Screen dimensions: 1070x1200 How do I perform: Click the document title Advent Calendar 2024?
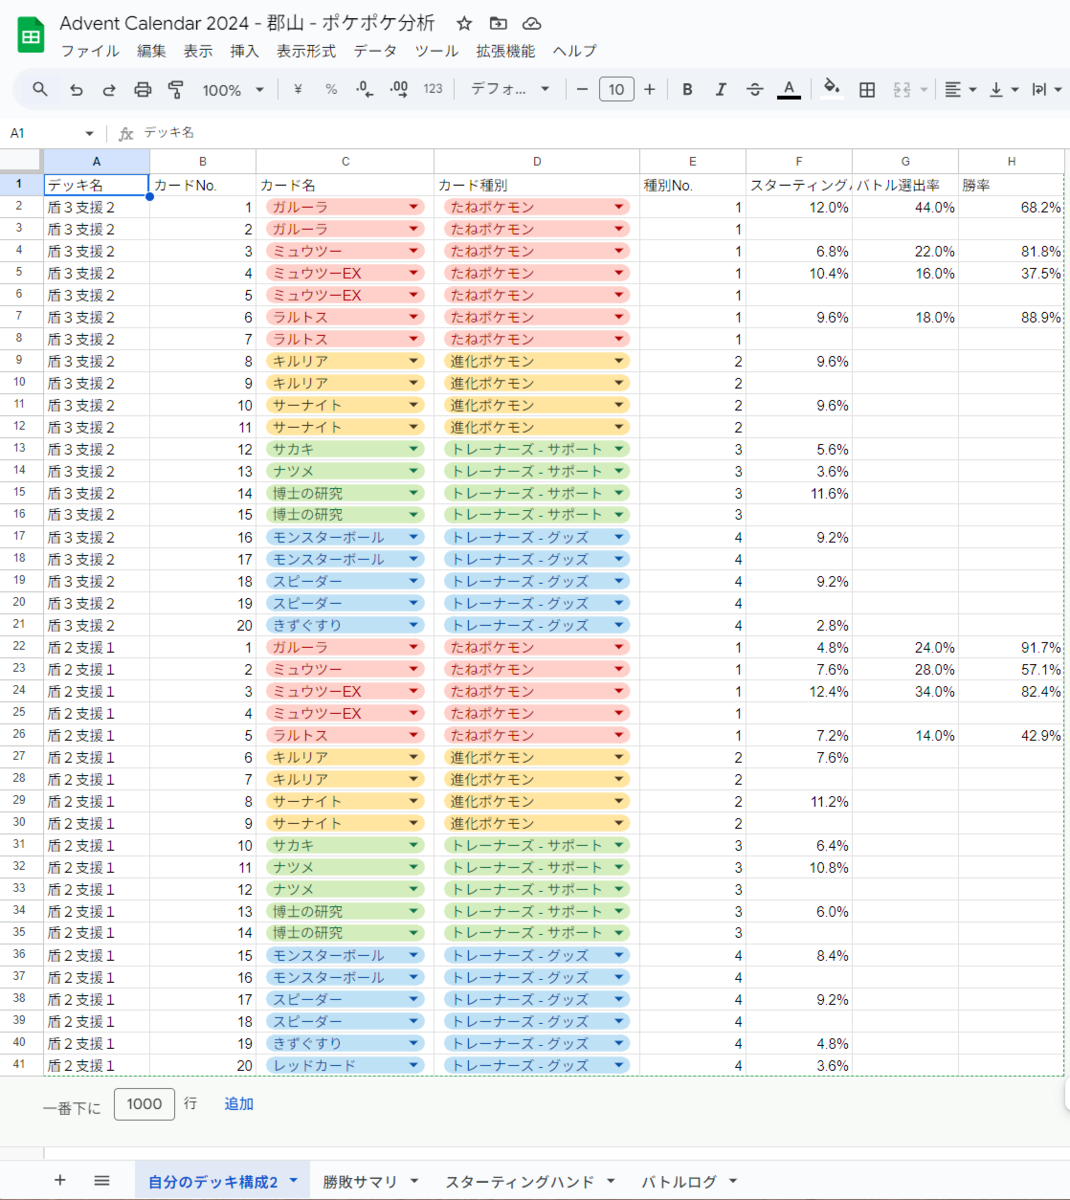(x=248, y=23)
